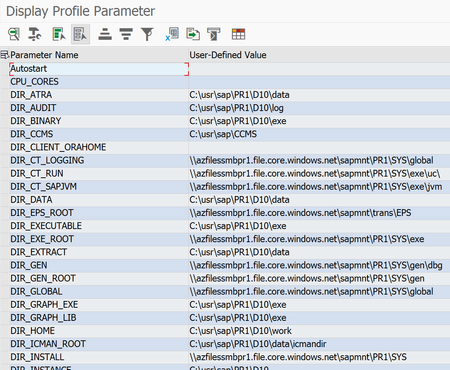Click the export-to-local-file green arrow icon
The width and height of the screenshot is (450, 370).
click(x=193, y=34)
